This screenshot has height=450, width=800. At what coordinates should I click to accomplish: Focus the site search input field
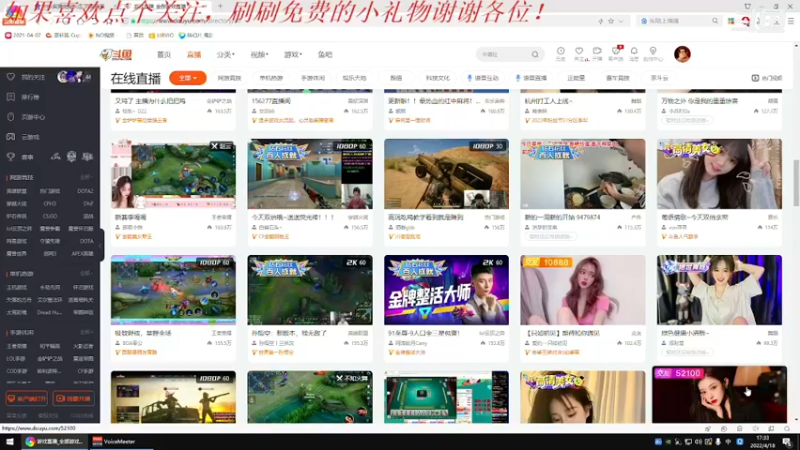pyautogui.click(x=505, y=54)
